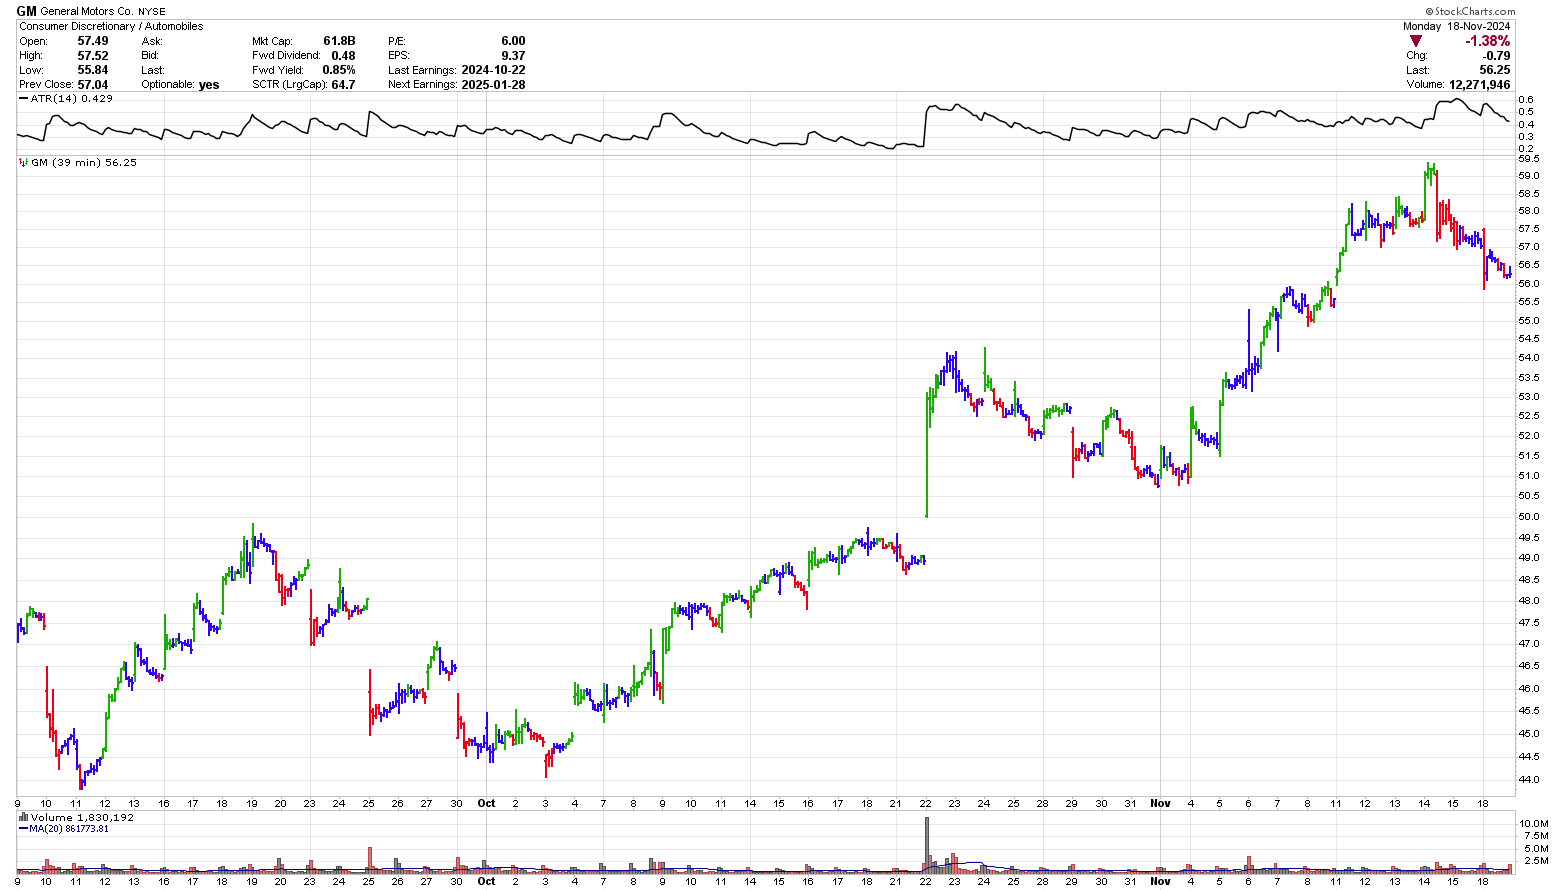
Task: Click the Mkt Cap value 61.8B
Action: point(340,41)
